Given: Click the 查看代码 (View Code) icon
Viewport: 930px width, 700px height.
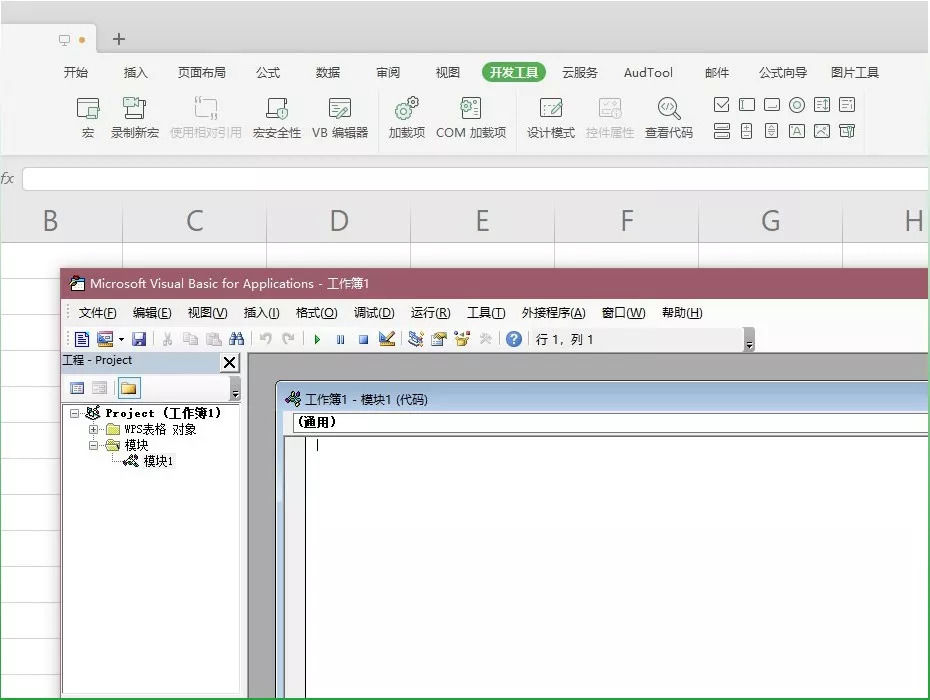Looking at the screenshot, I should pyautogui.click(x=667, y=110).
